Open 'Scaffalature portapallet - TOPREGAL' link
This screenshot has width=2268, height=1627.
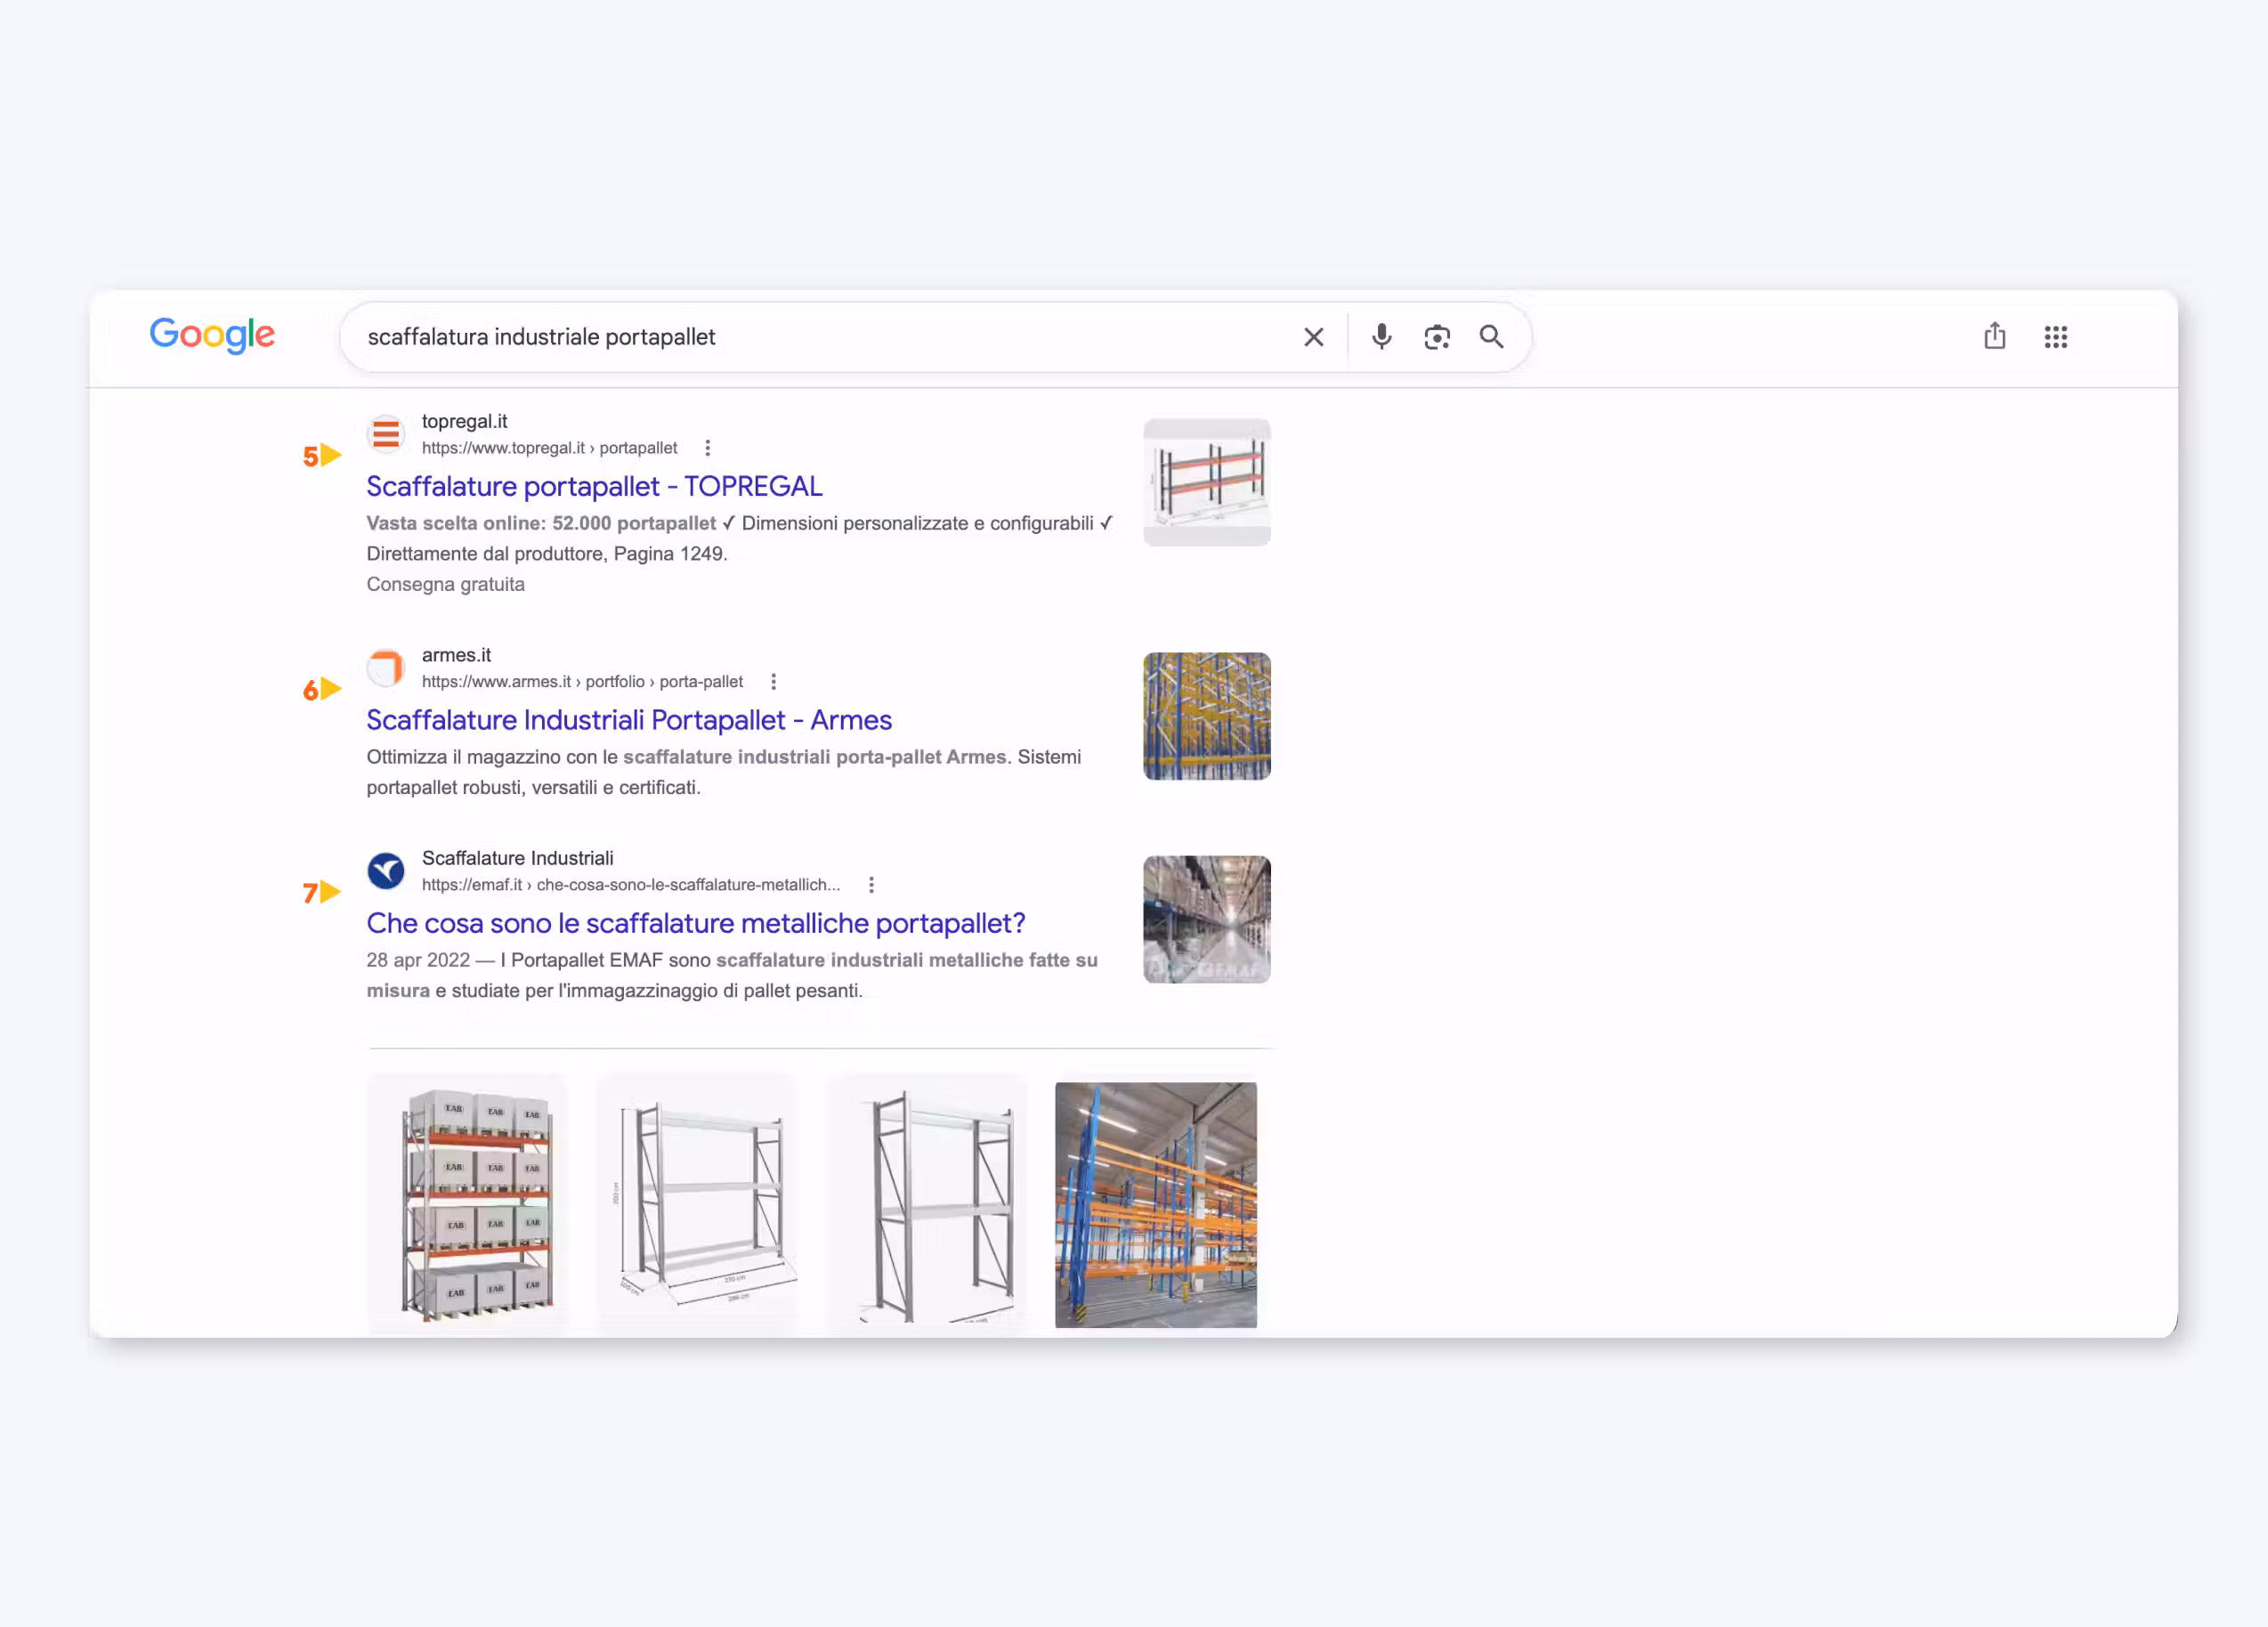tap(594, 486)
